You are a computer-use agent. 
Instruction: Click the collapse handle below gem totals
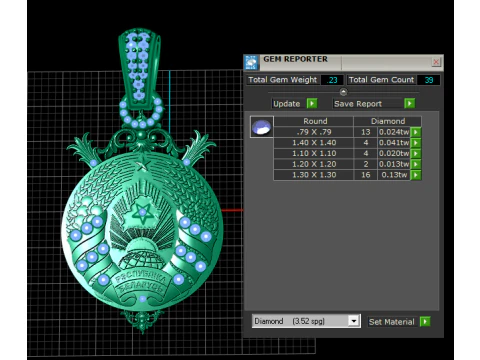click(343, 92)
